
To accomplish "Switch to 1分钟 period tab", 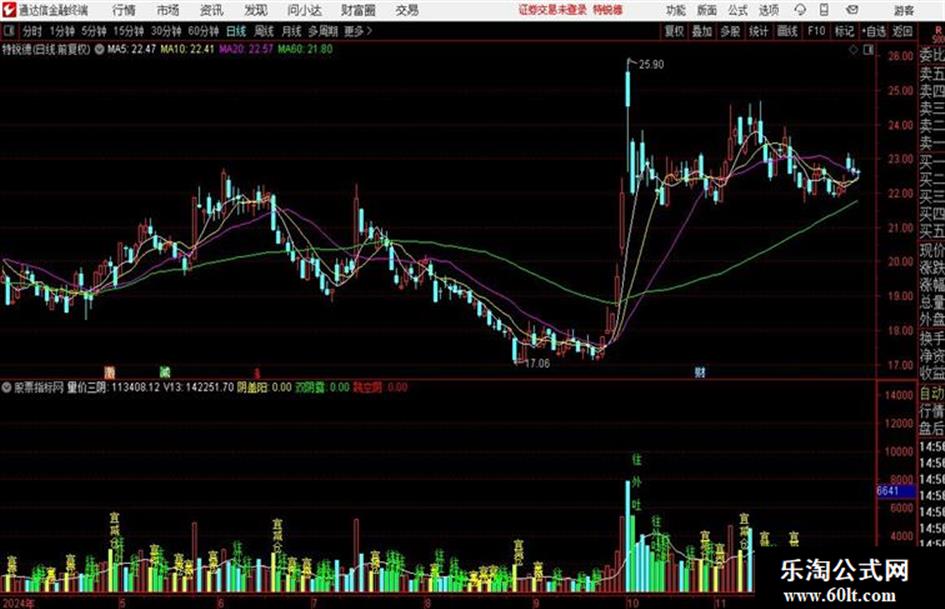I will pos(62,31).
